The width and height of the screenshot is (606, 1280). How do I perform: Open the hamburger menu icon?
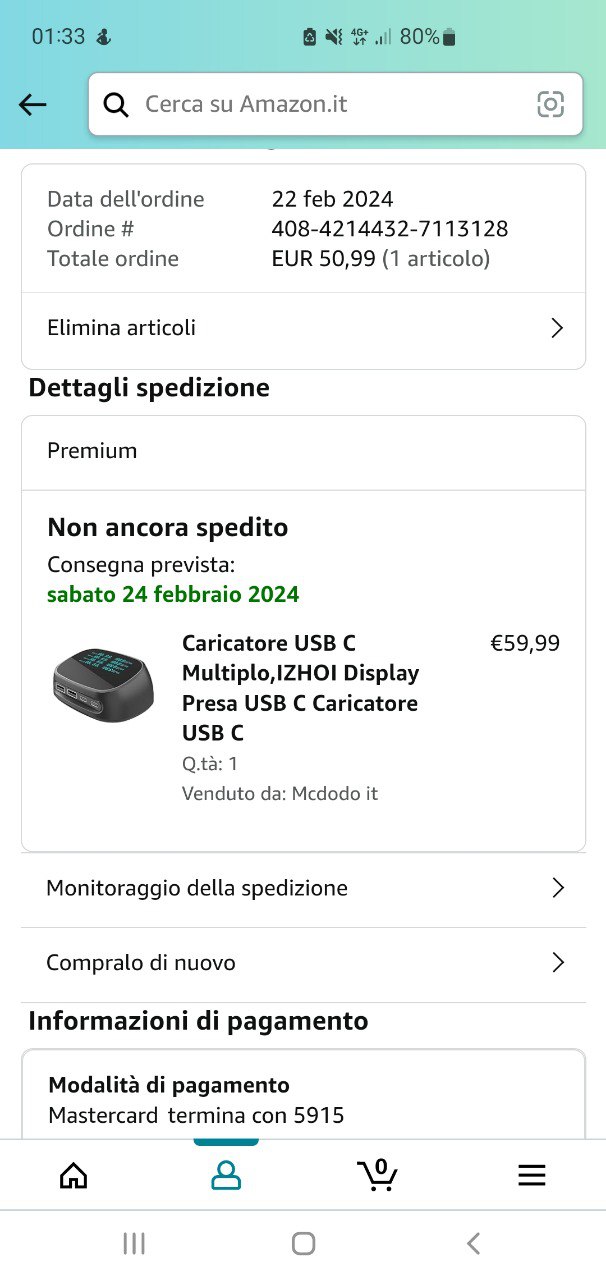coord(532,1175)
